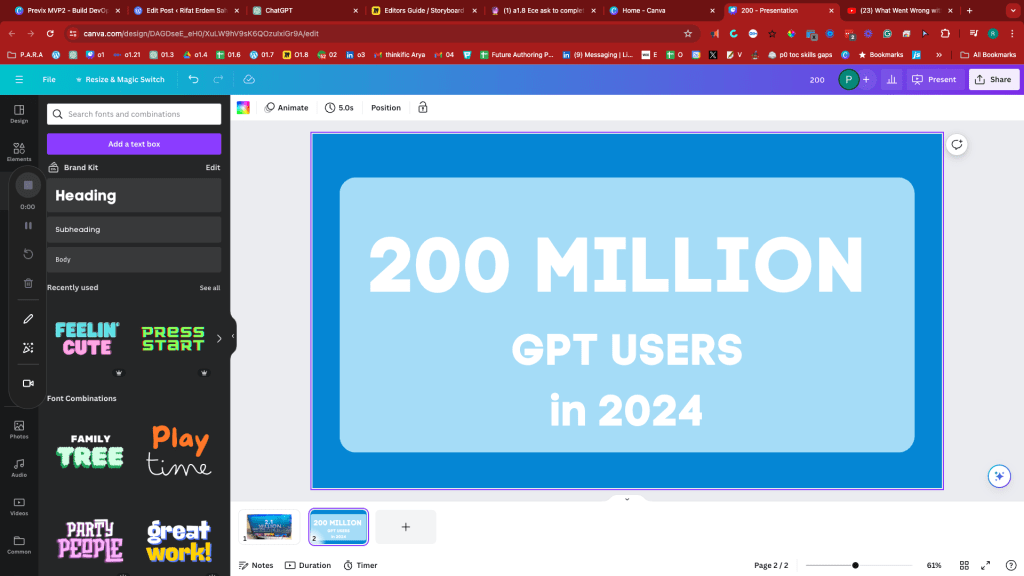Stop the screen recording
Viewport: 1024px width, 576px height.
(28, 185)
